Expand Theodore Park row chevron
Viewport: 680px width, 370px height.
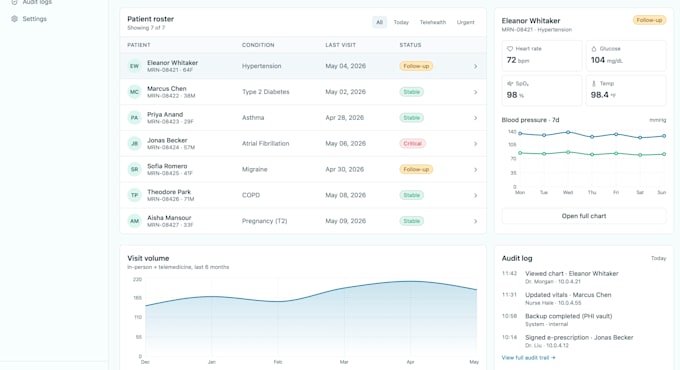click(x=475, y=195)
